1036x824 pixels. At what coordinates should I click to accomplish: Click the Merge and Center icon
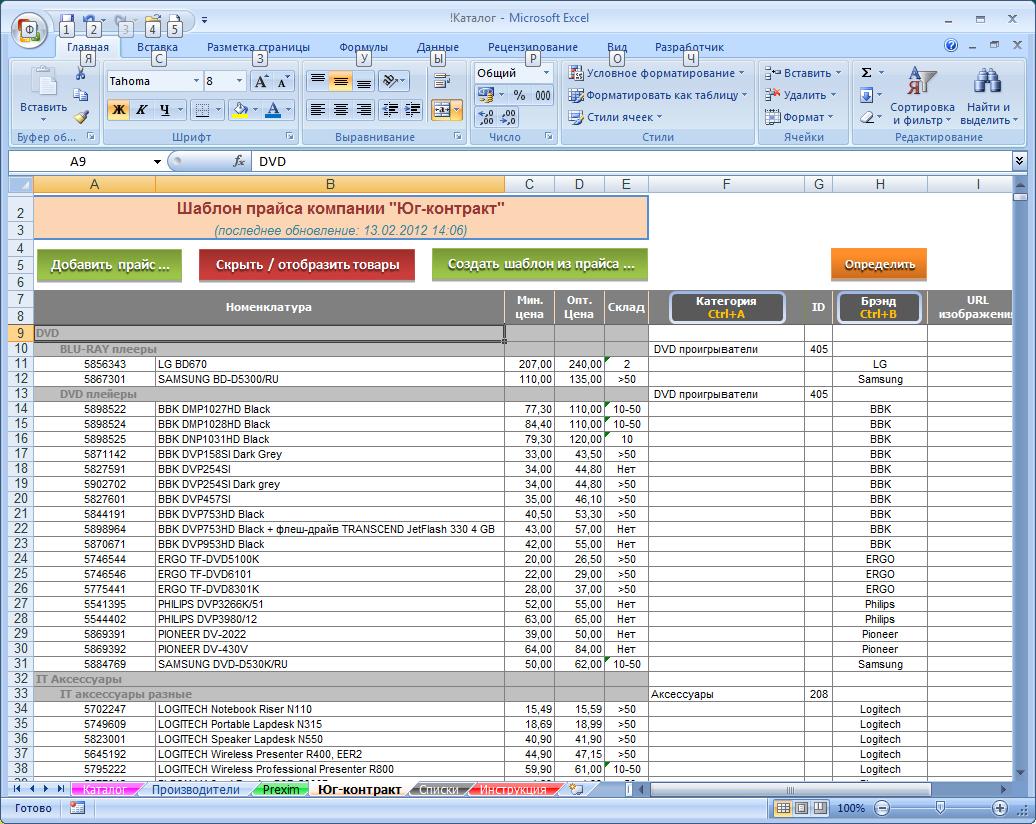coord(441,110)
